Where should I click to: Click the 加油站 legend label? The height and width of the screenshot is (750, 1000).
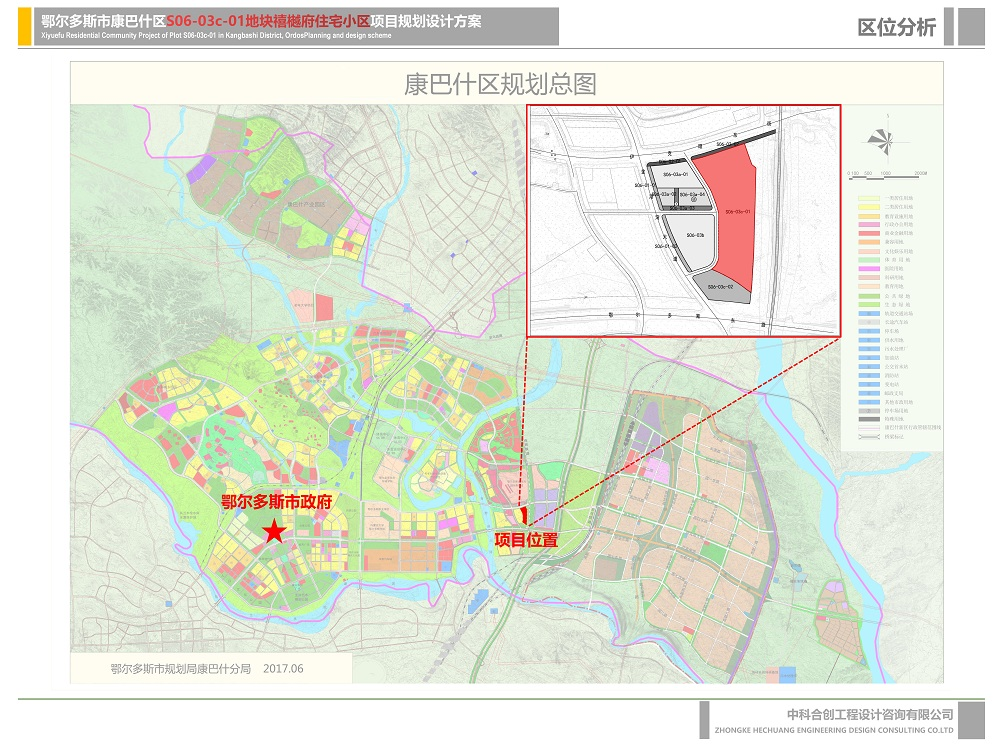click(x=892, y=358)
